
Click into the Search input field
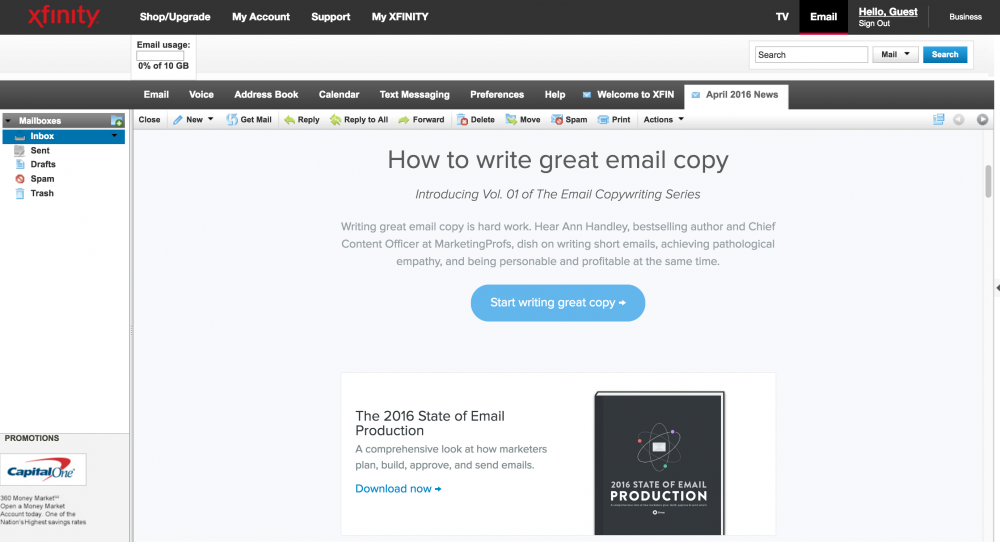click(811, 55)
